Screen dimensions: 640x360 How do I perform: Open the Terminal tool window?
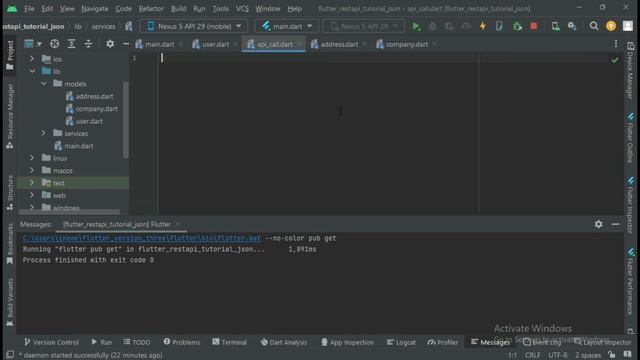click(x=229, y=342)
